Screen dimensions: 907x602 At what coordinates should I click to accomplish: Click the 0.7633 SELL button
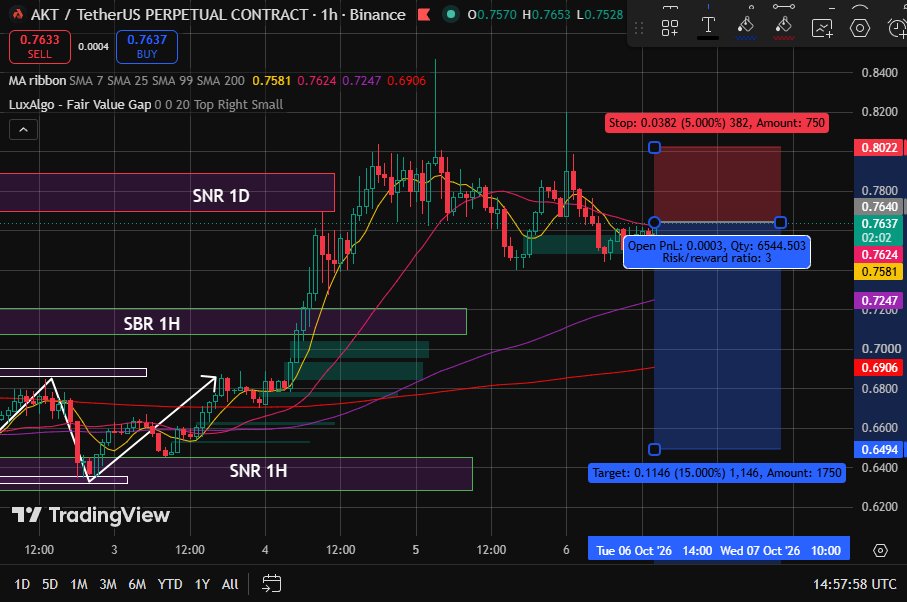point(40,47)
